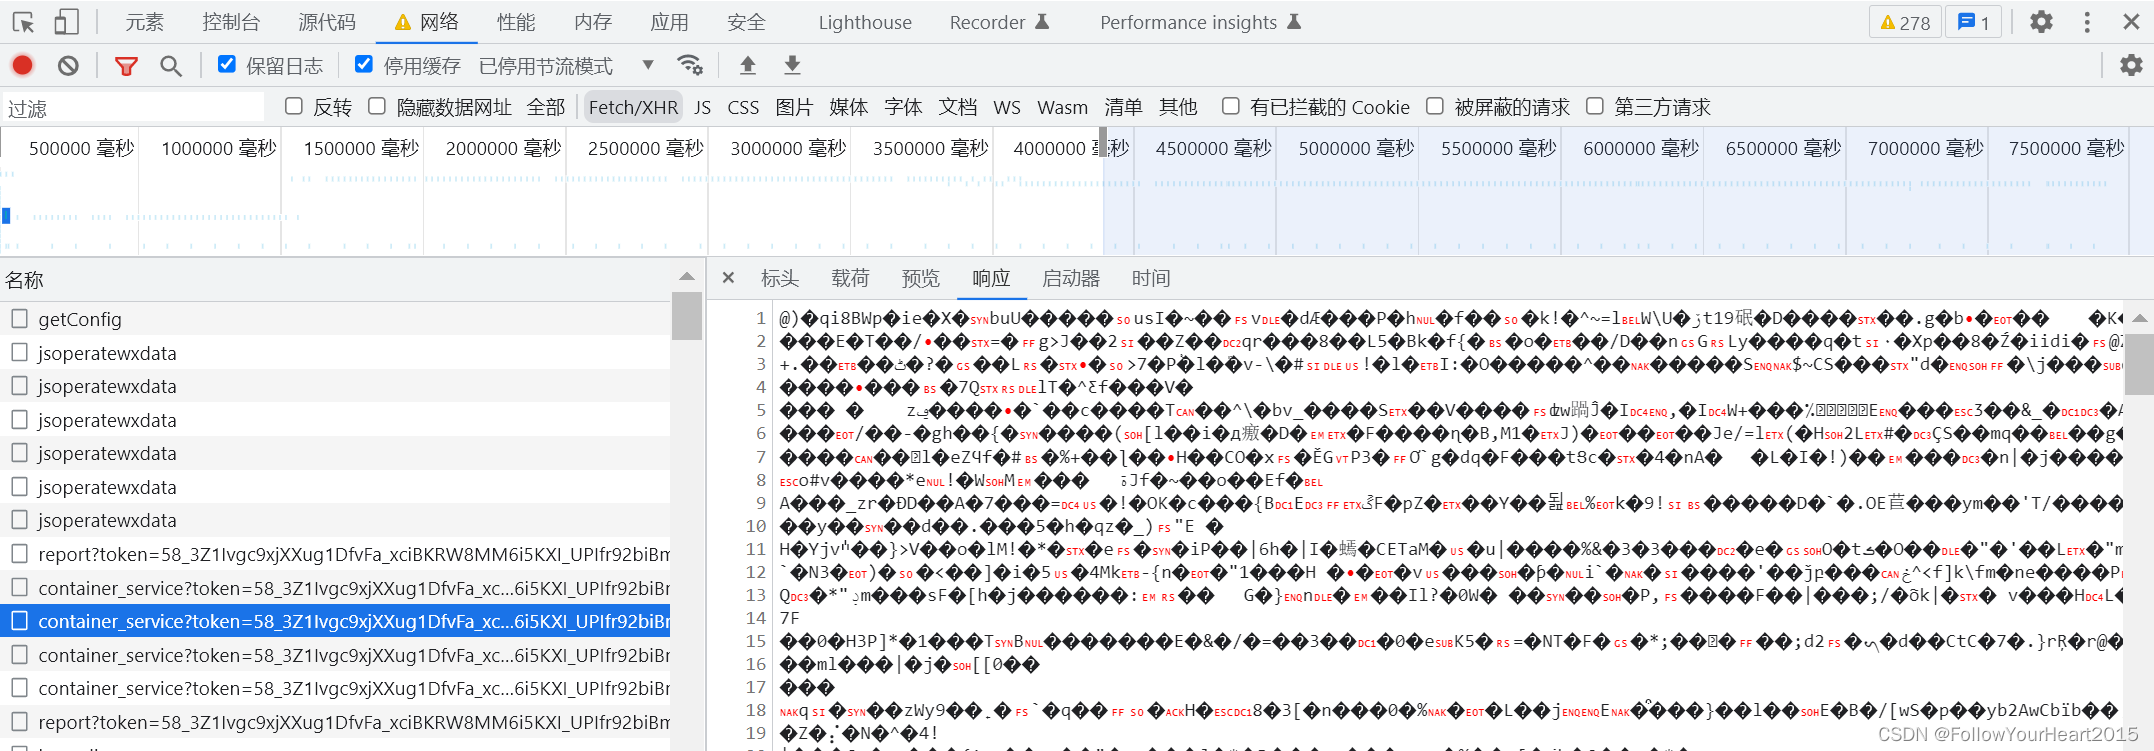The image size is (2154, 751).
Task: Switch to 控制台 panel tab
Action: (231, 22)
